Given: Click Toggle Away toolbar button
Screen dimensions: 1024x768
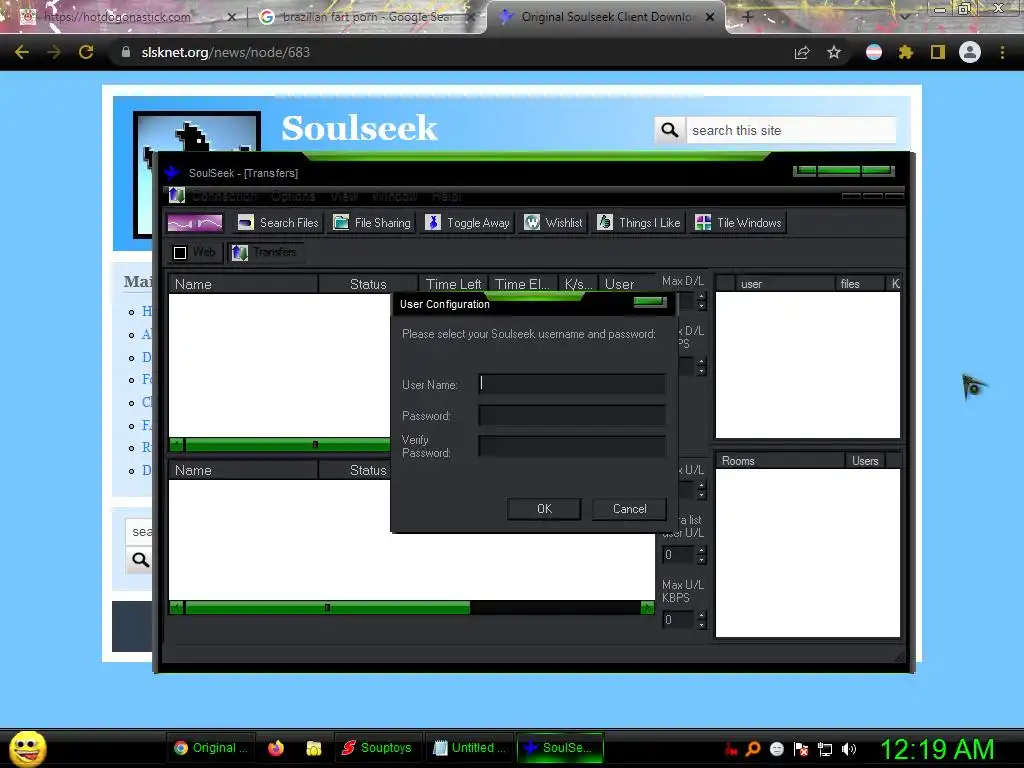Looking at the screenshot, I should 468,223.
